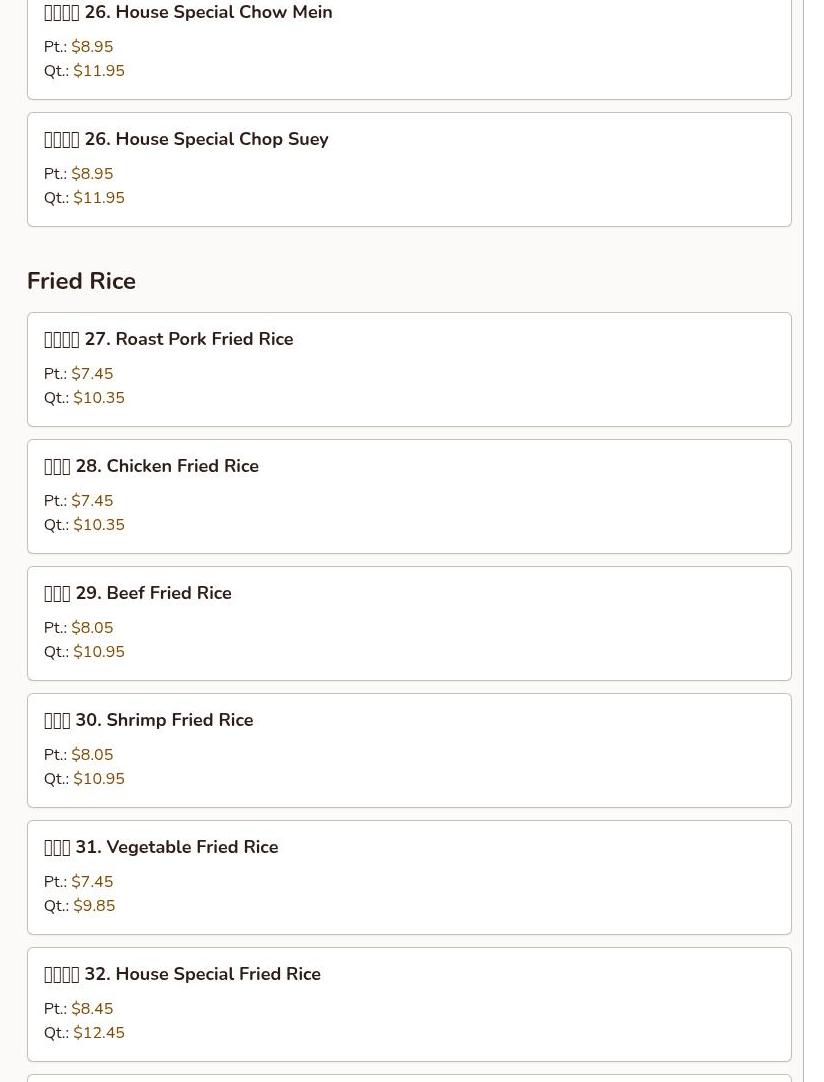824x1082 pixels.
Task: Pick the quart price for House Special Chow Mein
Action: 99,71
